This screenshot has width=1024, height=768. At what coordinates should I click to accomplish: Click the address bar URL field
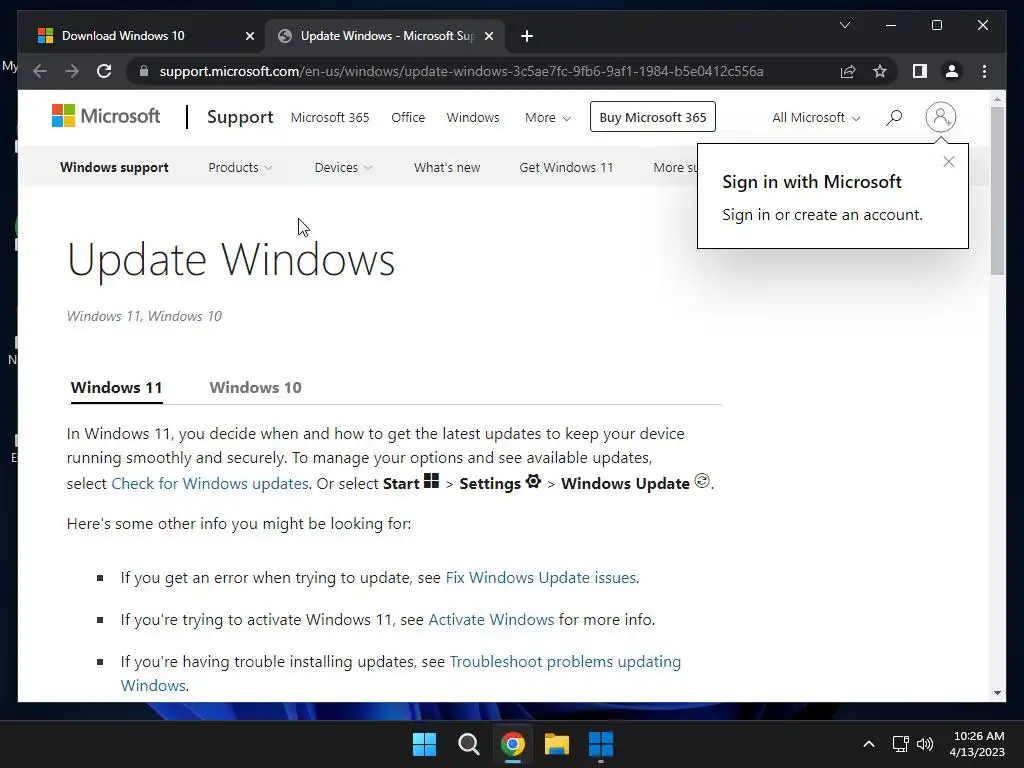[x=461, y=71]
